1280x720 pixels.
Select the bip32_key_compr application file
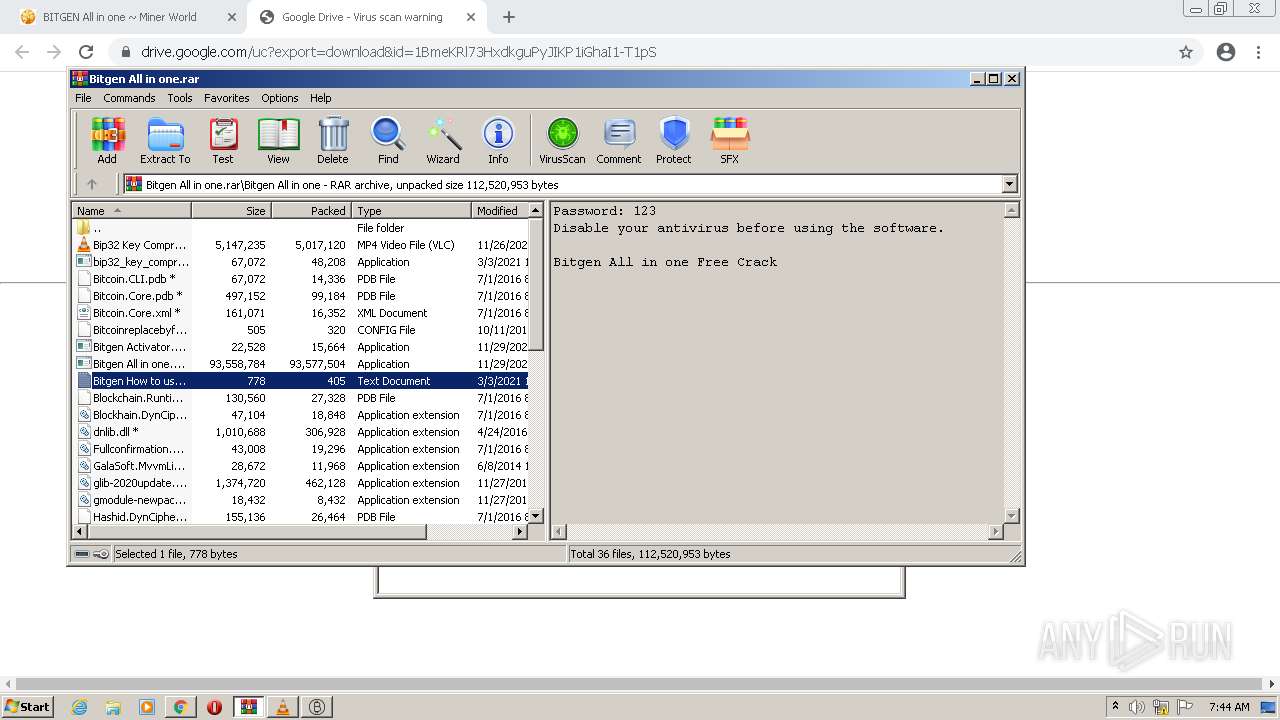tap(300, 262)
